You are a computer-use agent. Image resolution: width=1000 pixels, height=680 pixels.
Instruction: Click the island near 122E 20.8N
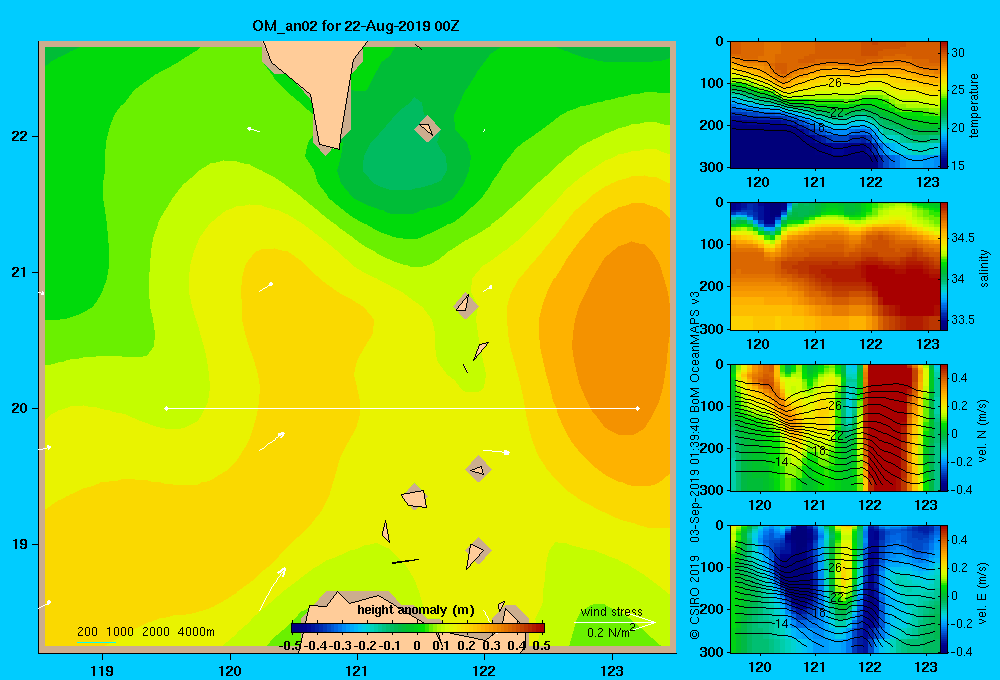click(465, 305)
